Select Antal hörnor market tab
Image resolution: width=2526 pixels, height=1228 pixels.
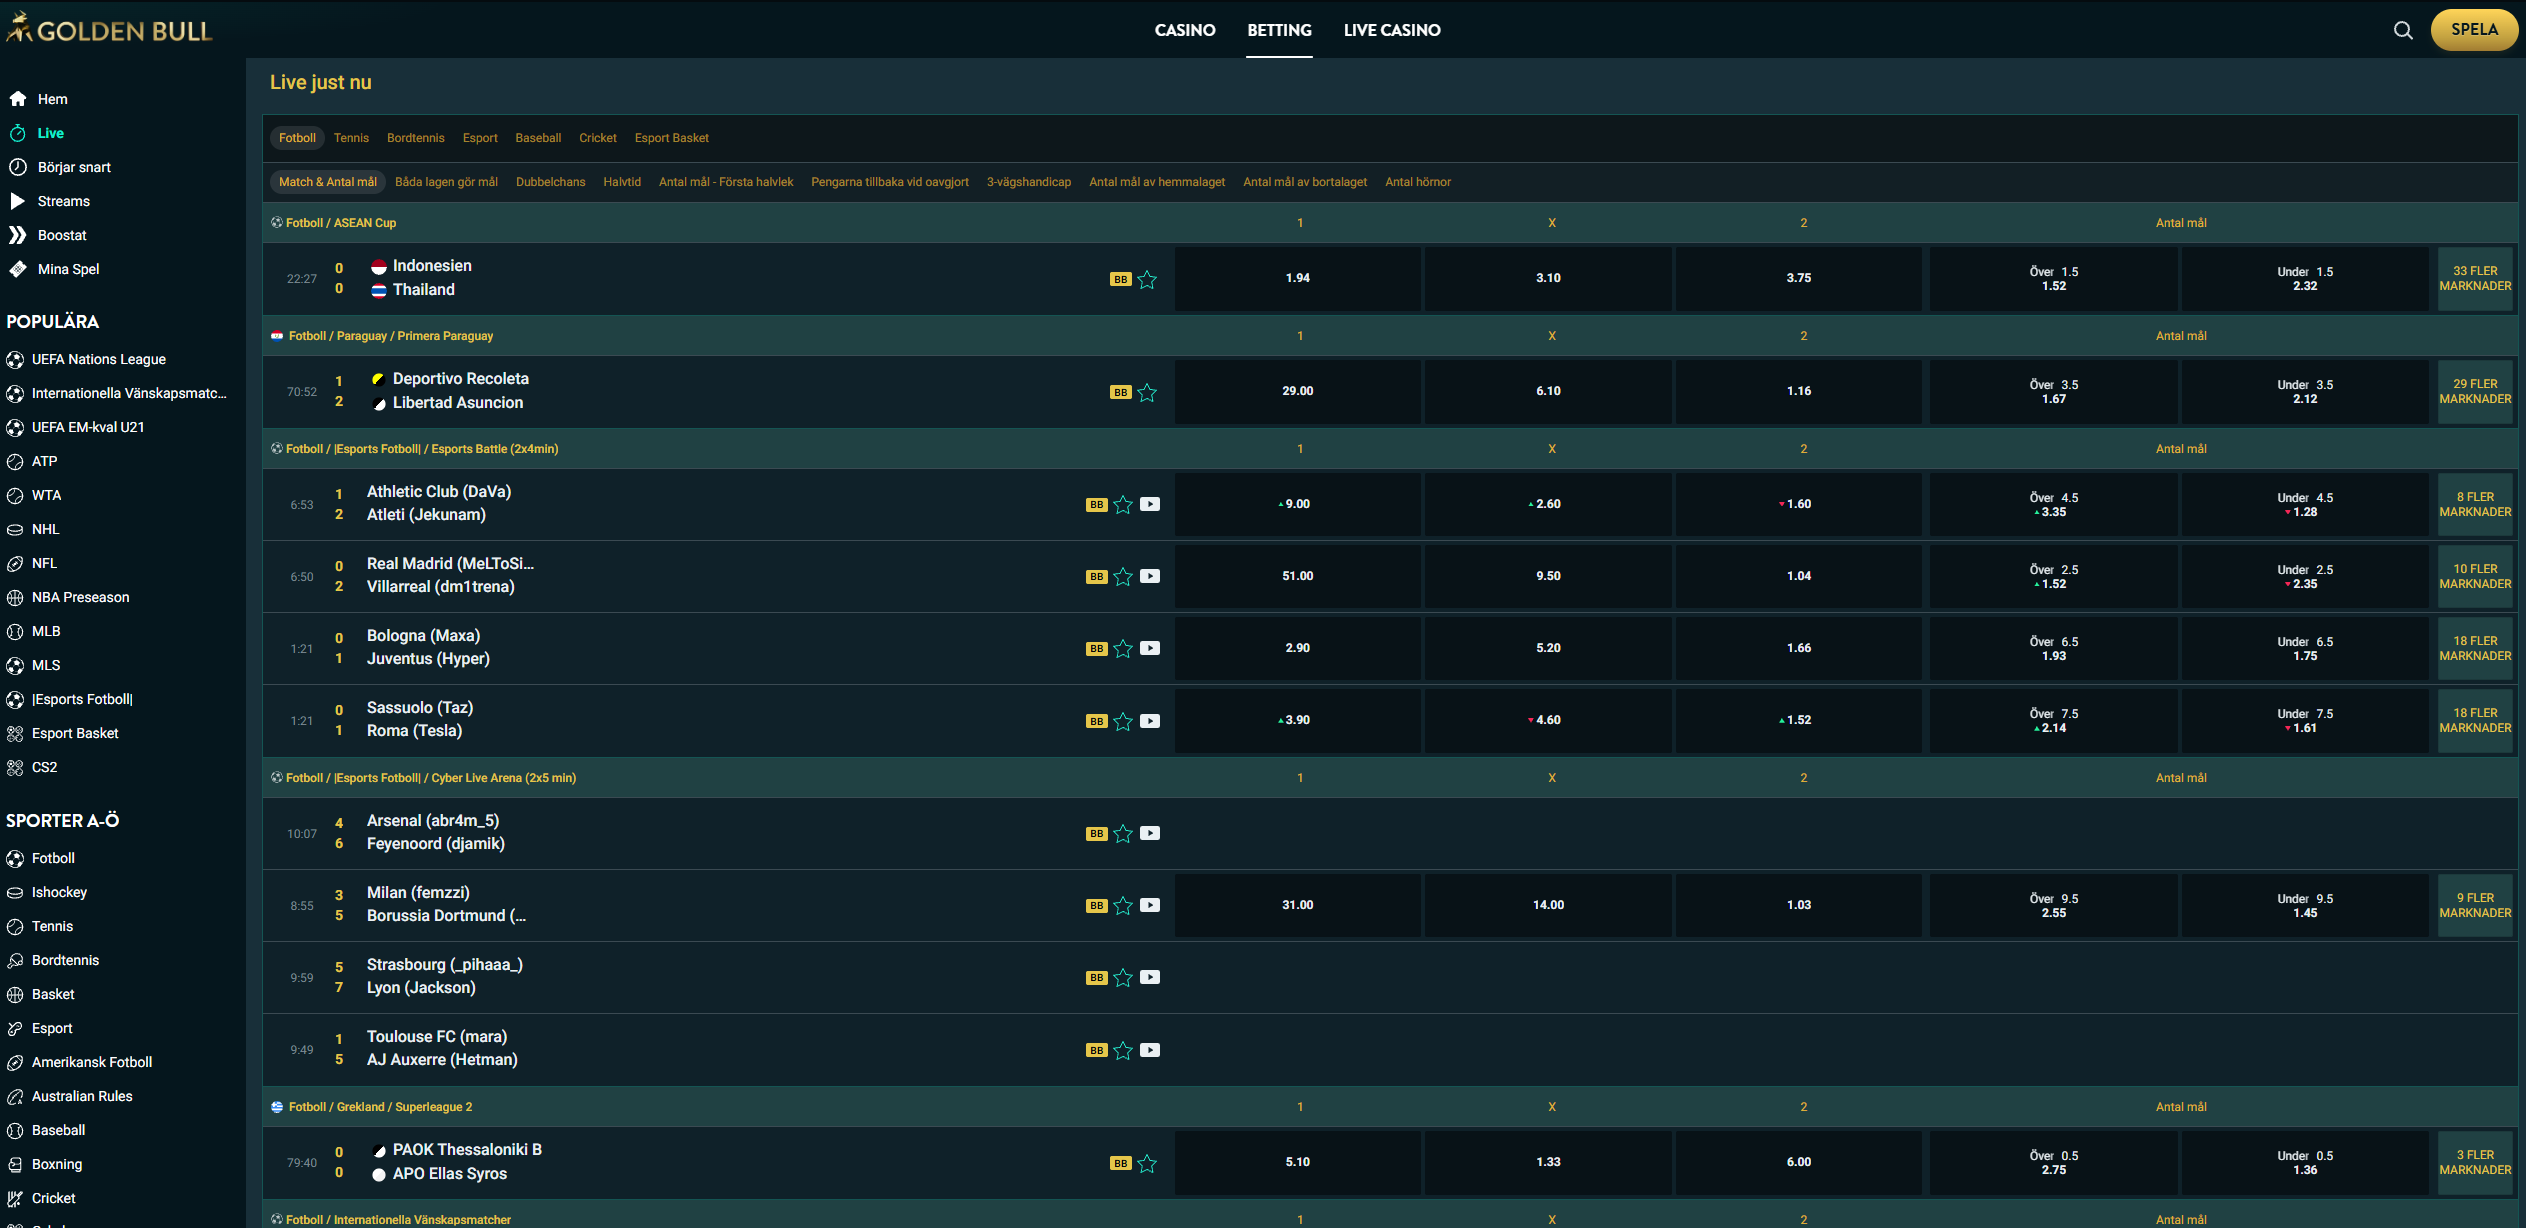click(1417, 182)
